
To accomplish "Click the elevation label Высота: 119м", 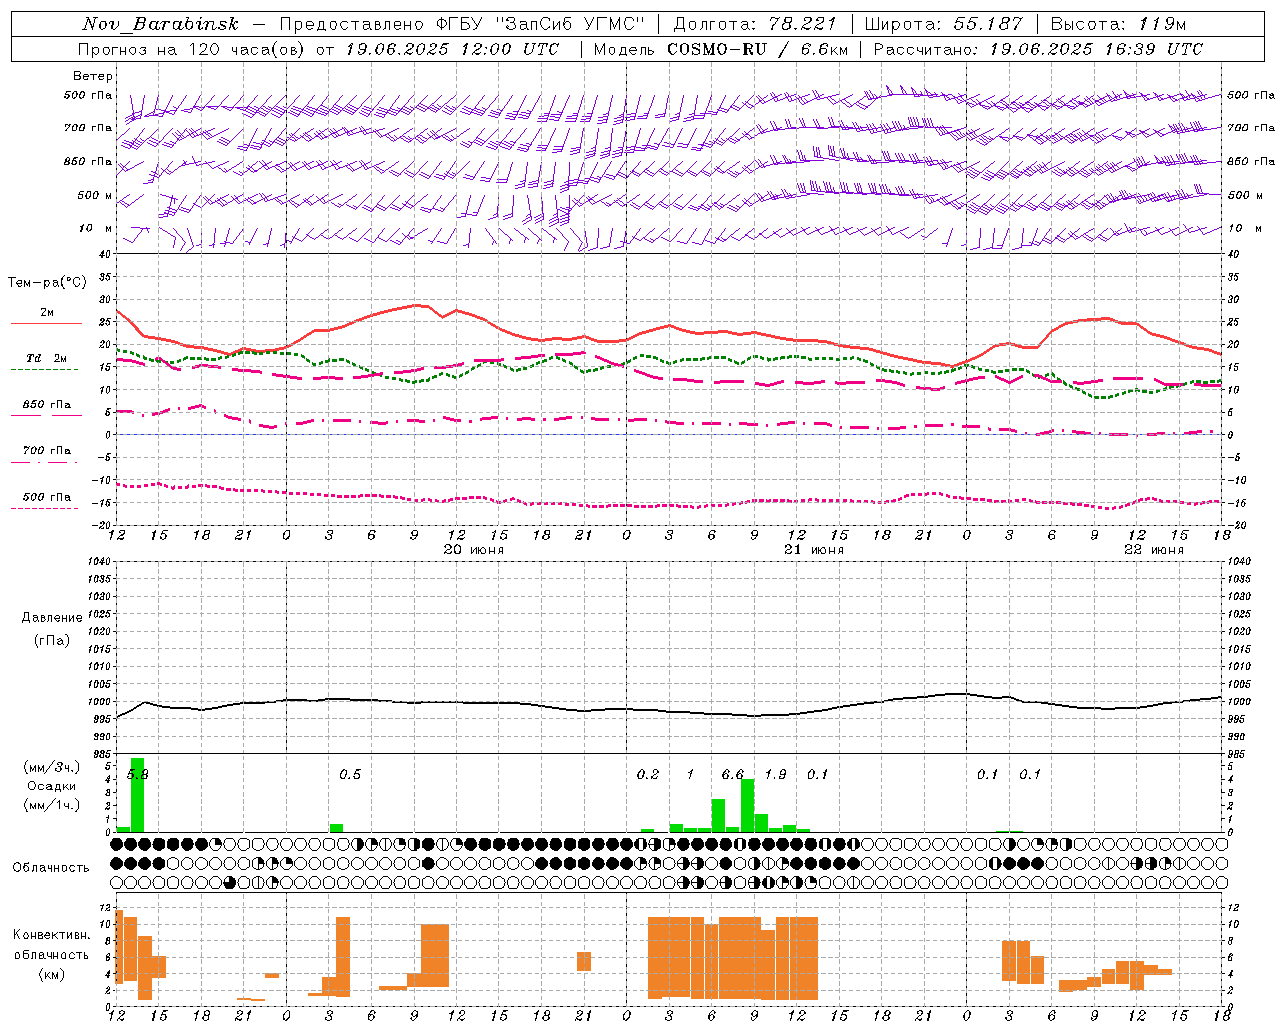I will (1119, 24).
